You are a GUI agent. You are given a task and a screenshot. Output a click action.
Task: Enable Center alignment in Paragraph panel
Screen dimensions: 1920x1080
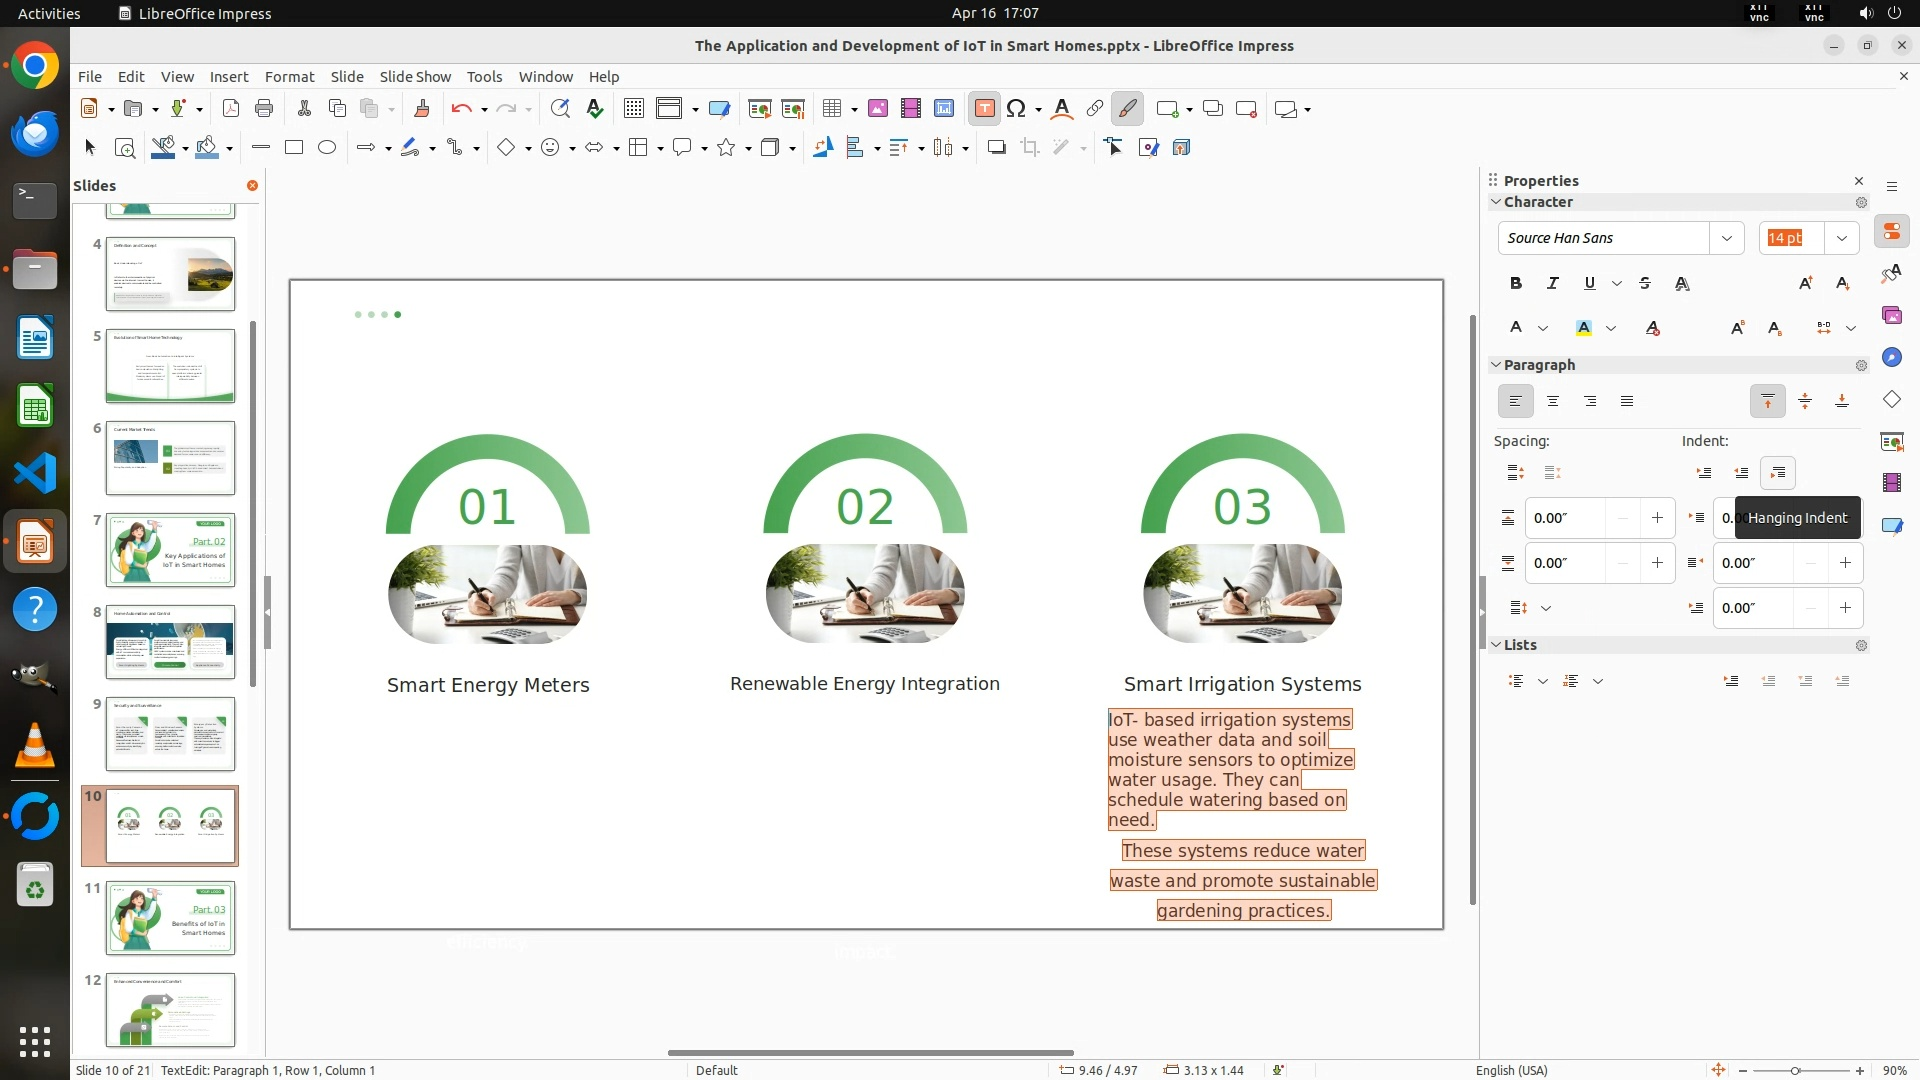pos(1553,402)
